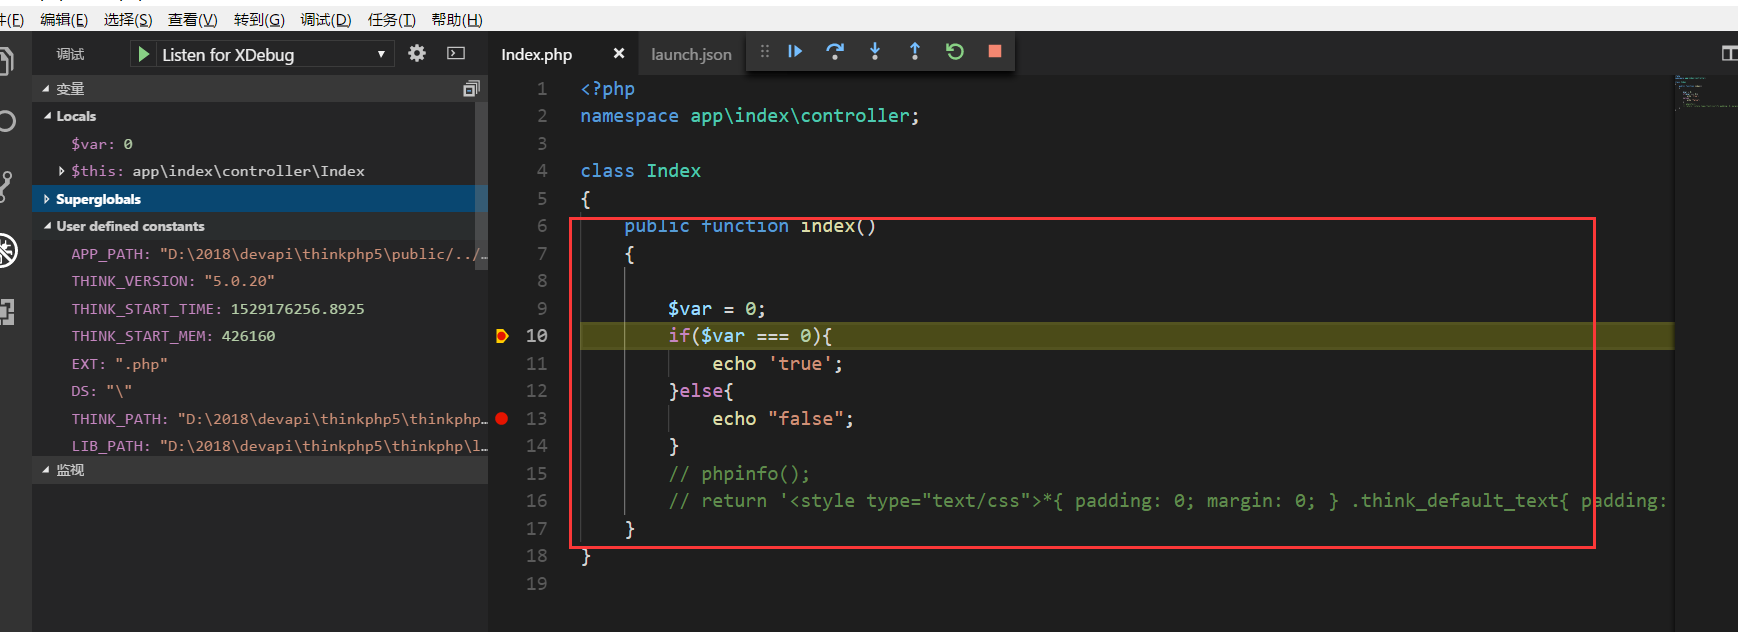Open the 编辑(E) menu
Screen dimensions: 1738x632
(x=64, y=20)
